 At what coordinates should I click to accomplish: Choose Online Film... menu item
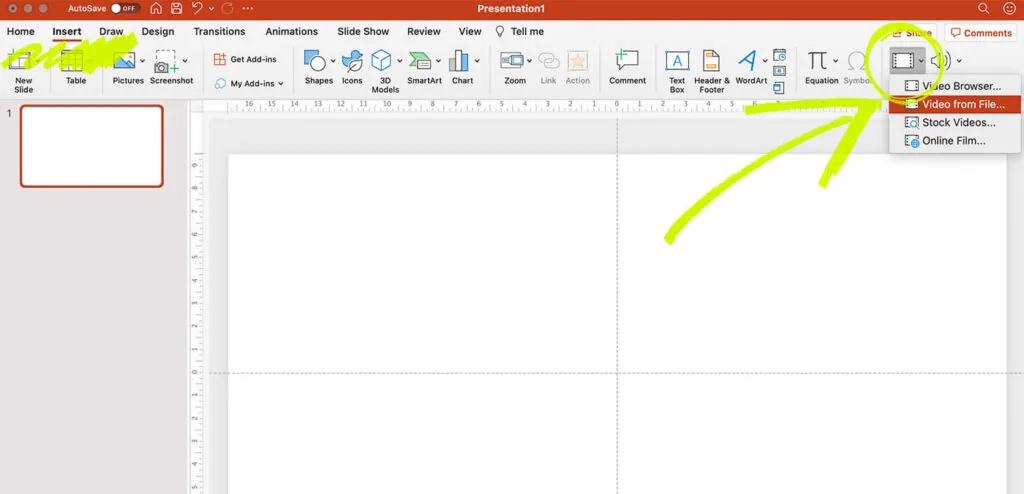(955, 140)
